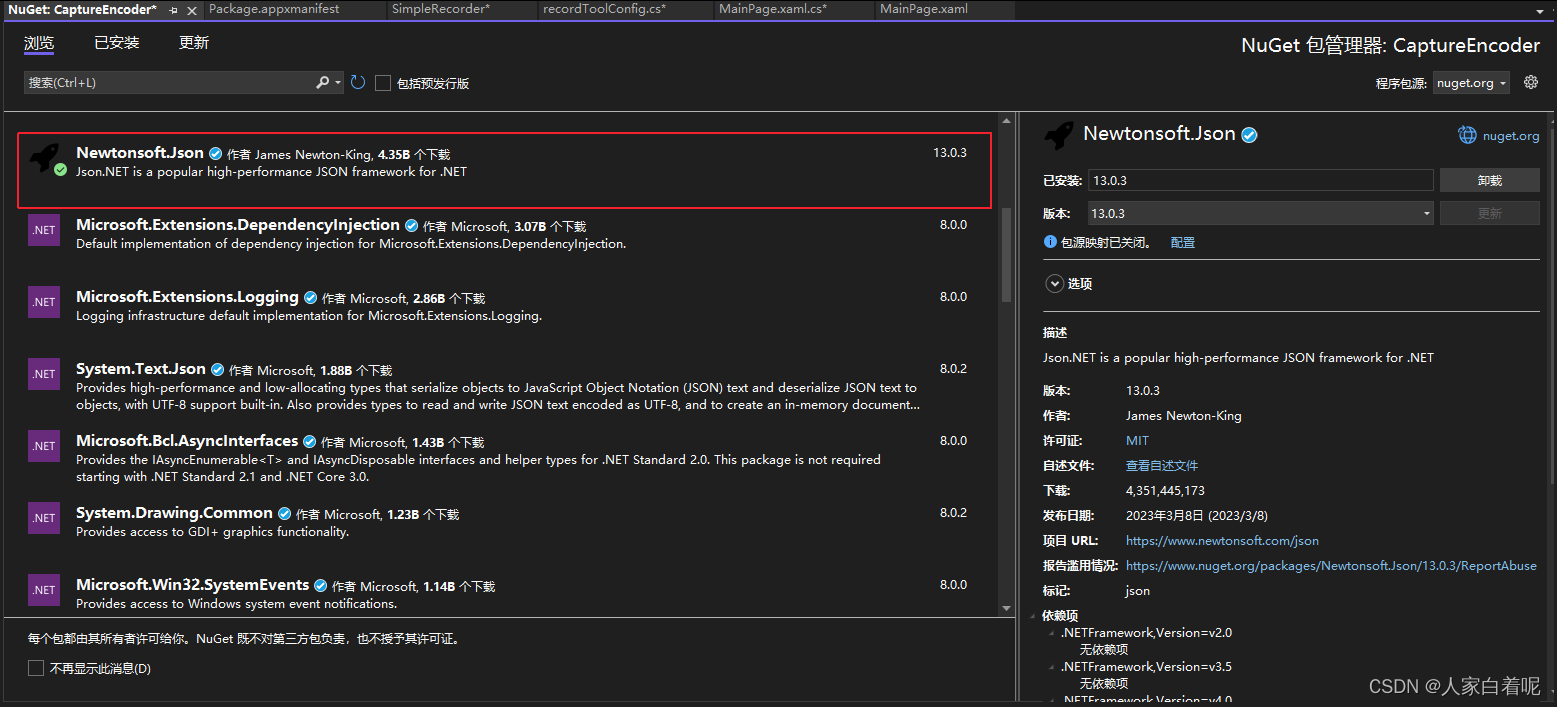Click the 卸载 button

coord(1490,181)
